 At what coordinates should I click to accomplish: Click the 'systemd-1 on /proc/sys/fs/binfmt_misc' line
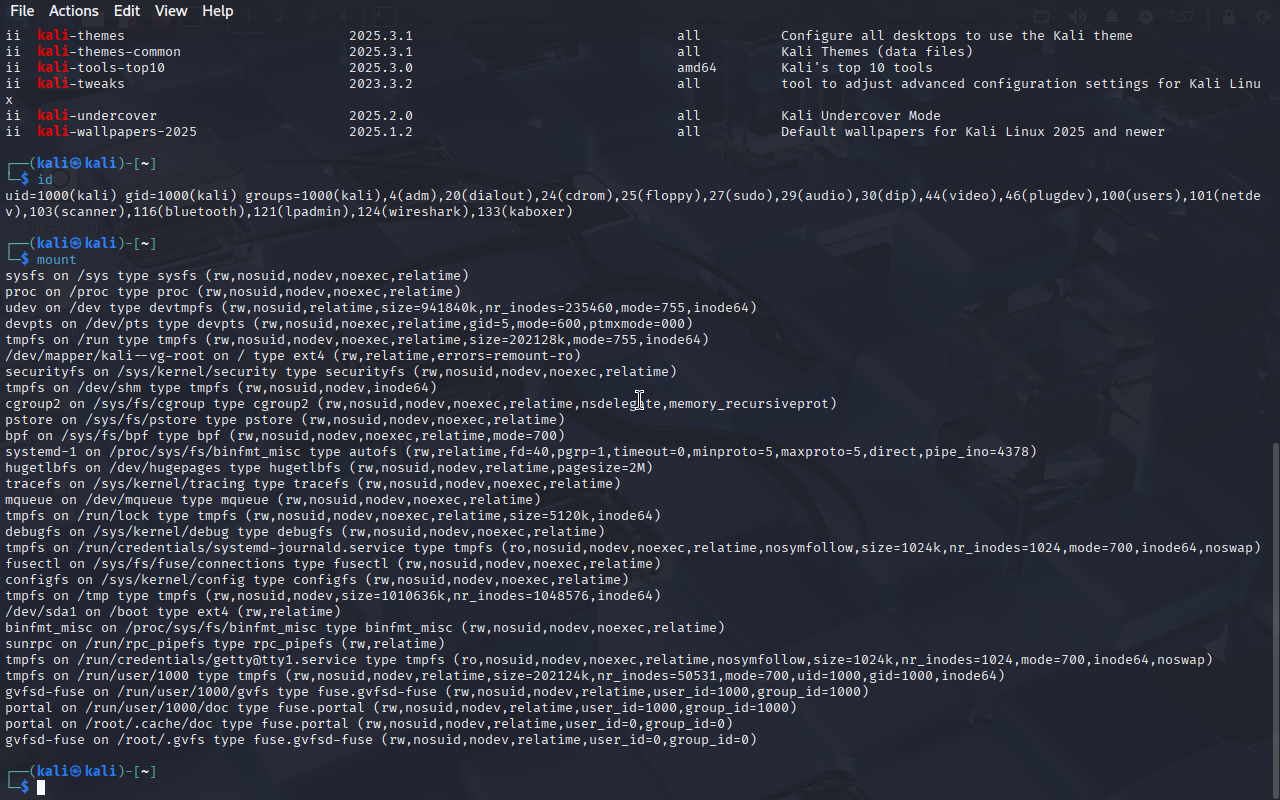click(x=521, y=452)
